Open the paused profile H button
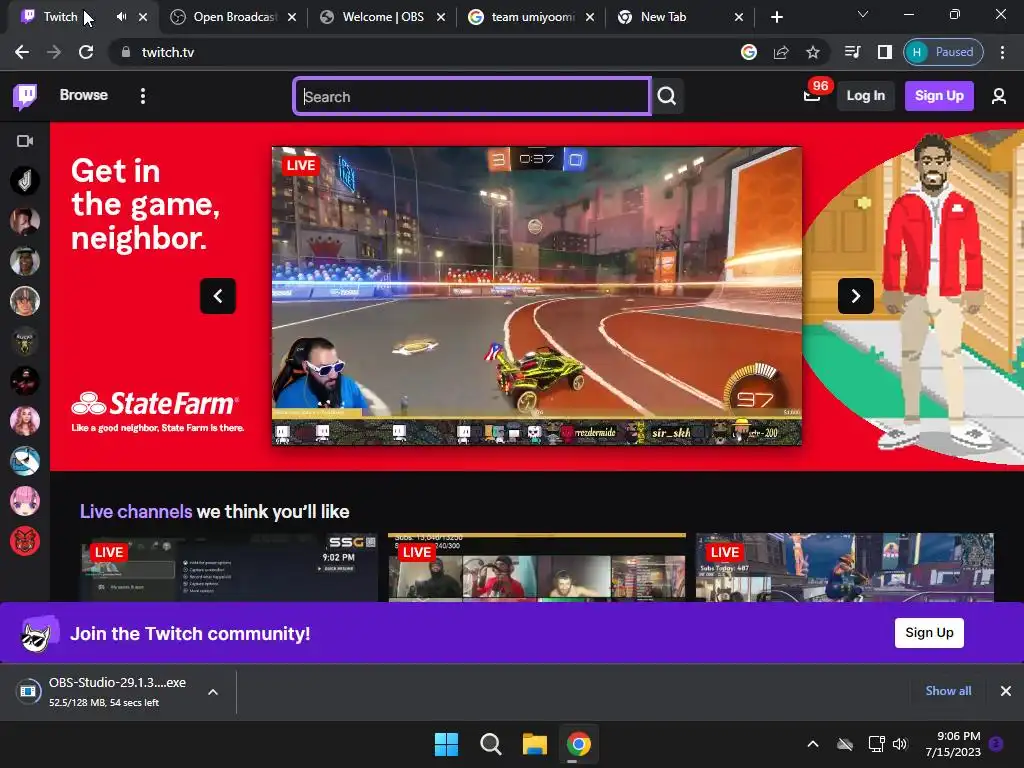Viewport: 1024px width, 768px height. tap(943, 52)
